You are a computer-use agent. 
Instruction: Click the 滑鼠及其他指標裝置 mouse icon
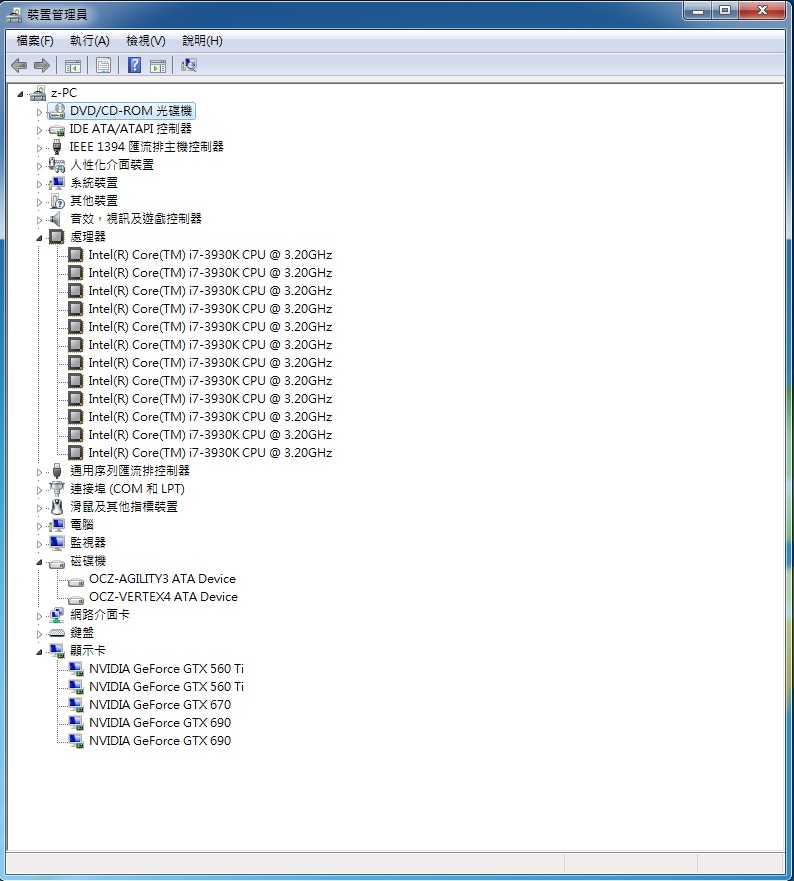[57, 507]
